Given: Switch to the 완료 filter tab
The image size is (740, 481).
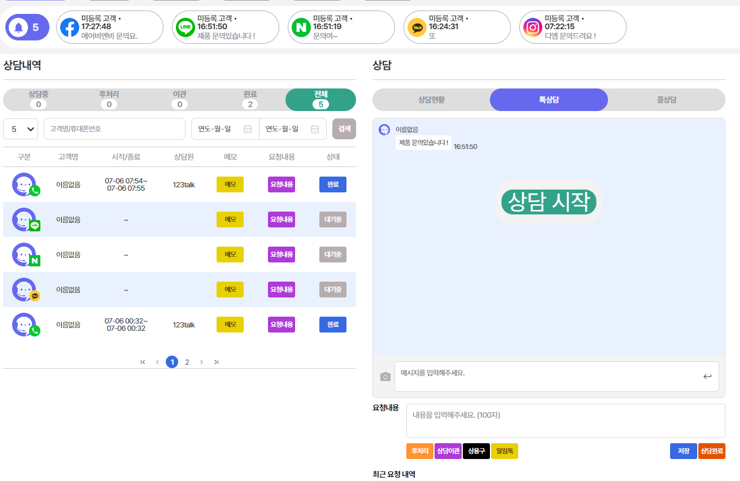Looking at the screenshot, I should point(250,99).
